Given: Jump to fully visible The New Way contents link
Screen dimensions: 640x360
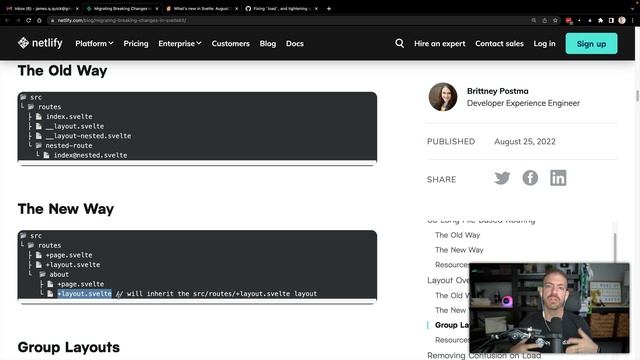Looking at the screenshot, I should point(459,250).
